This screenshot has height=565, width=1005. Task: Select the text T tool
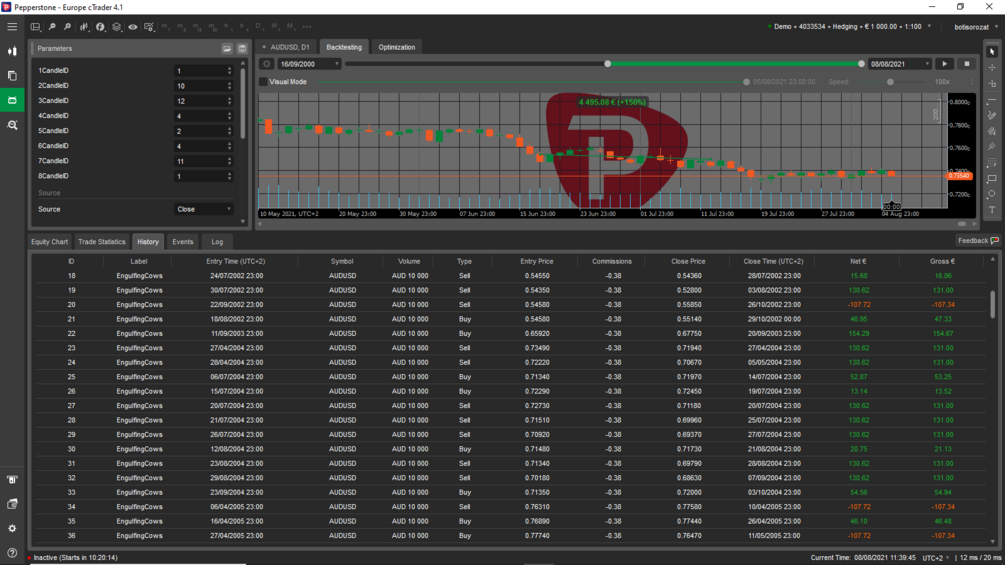[992, 210]
